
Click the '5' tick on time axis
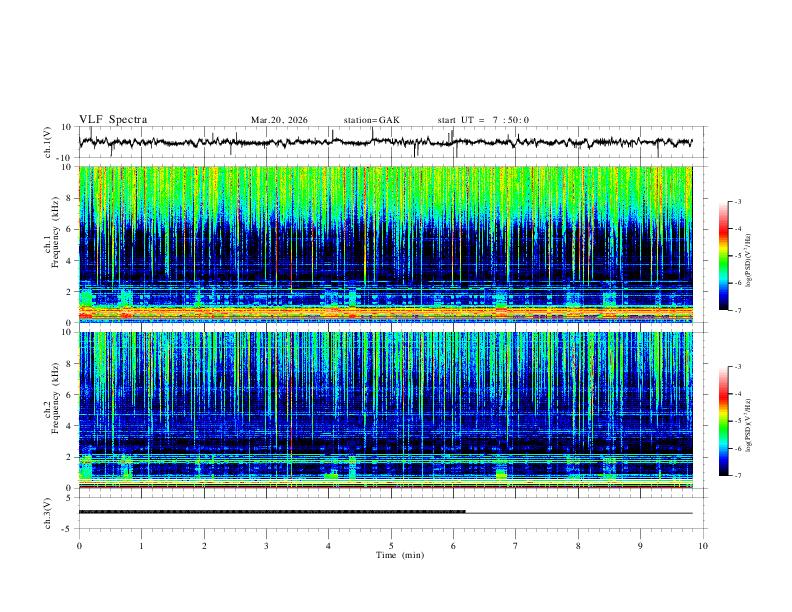pos(391,546)
